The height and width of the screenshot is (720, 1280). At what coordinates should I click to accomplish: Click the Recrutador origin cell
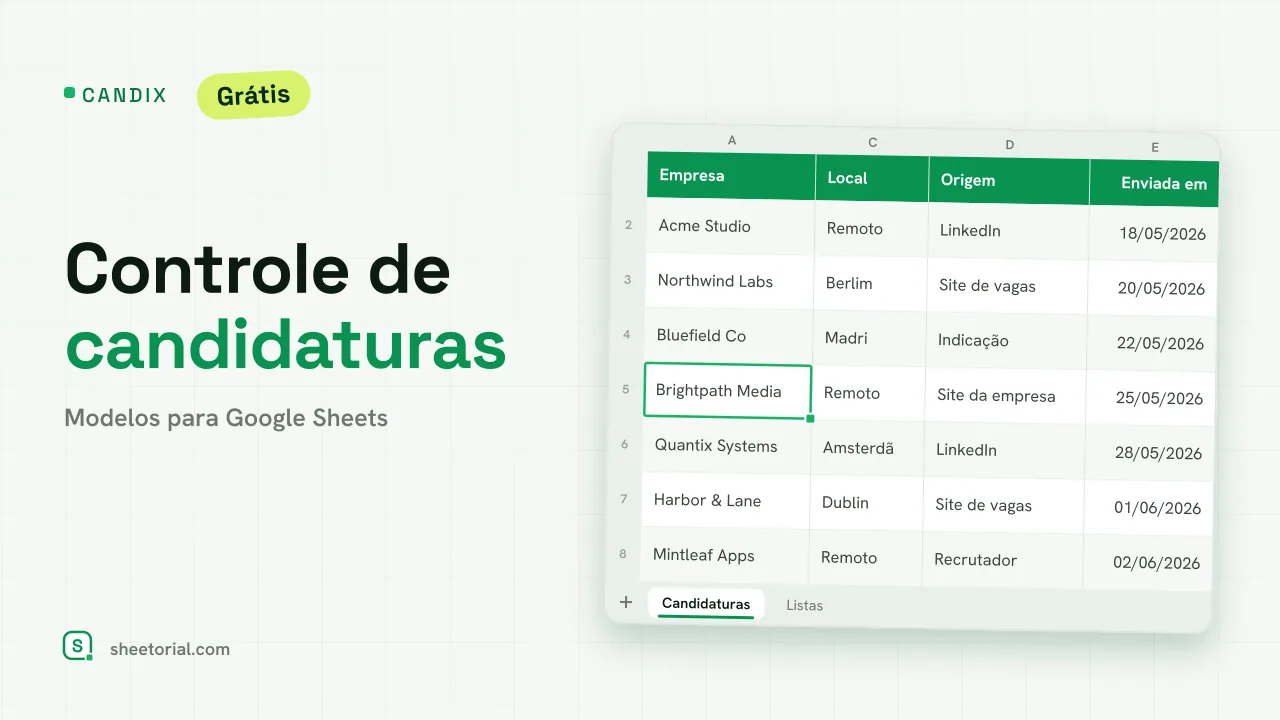click(x=1002, y=560)
